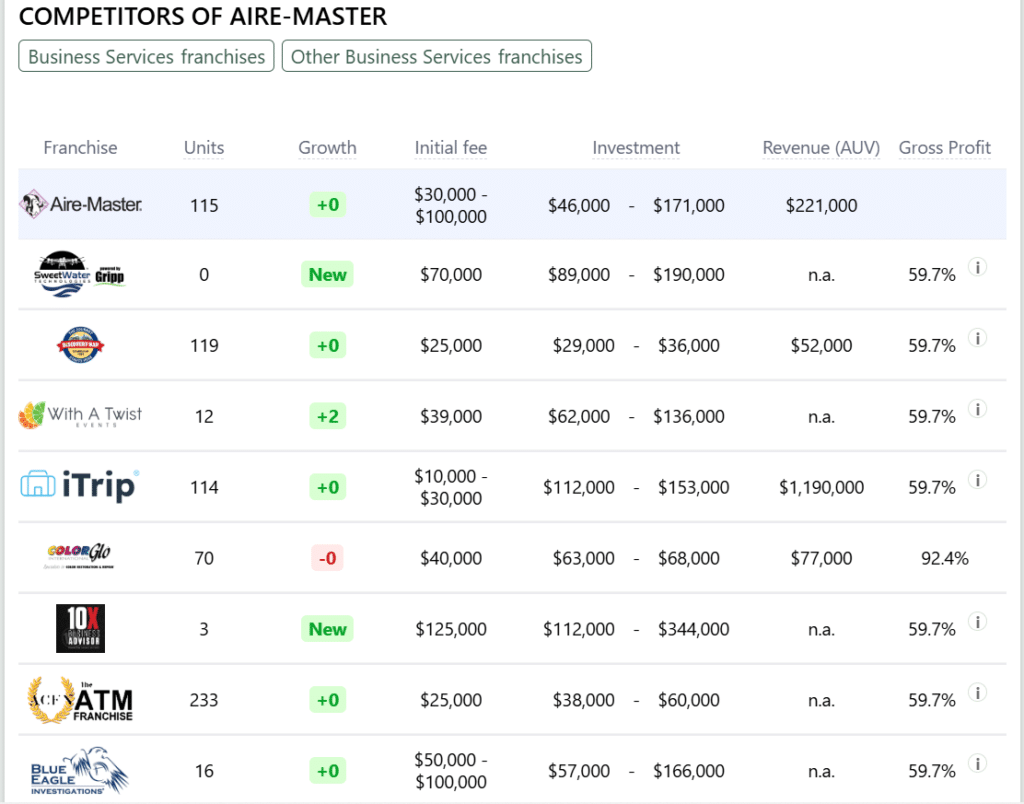Click the Franchise column header
Image resolution: width=1024 pixels, height=804 pixels.
pos(80,148)
